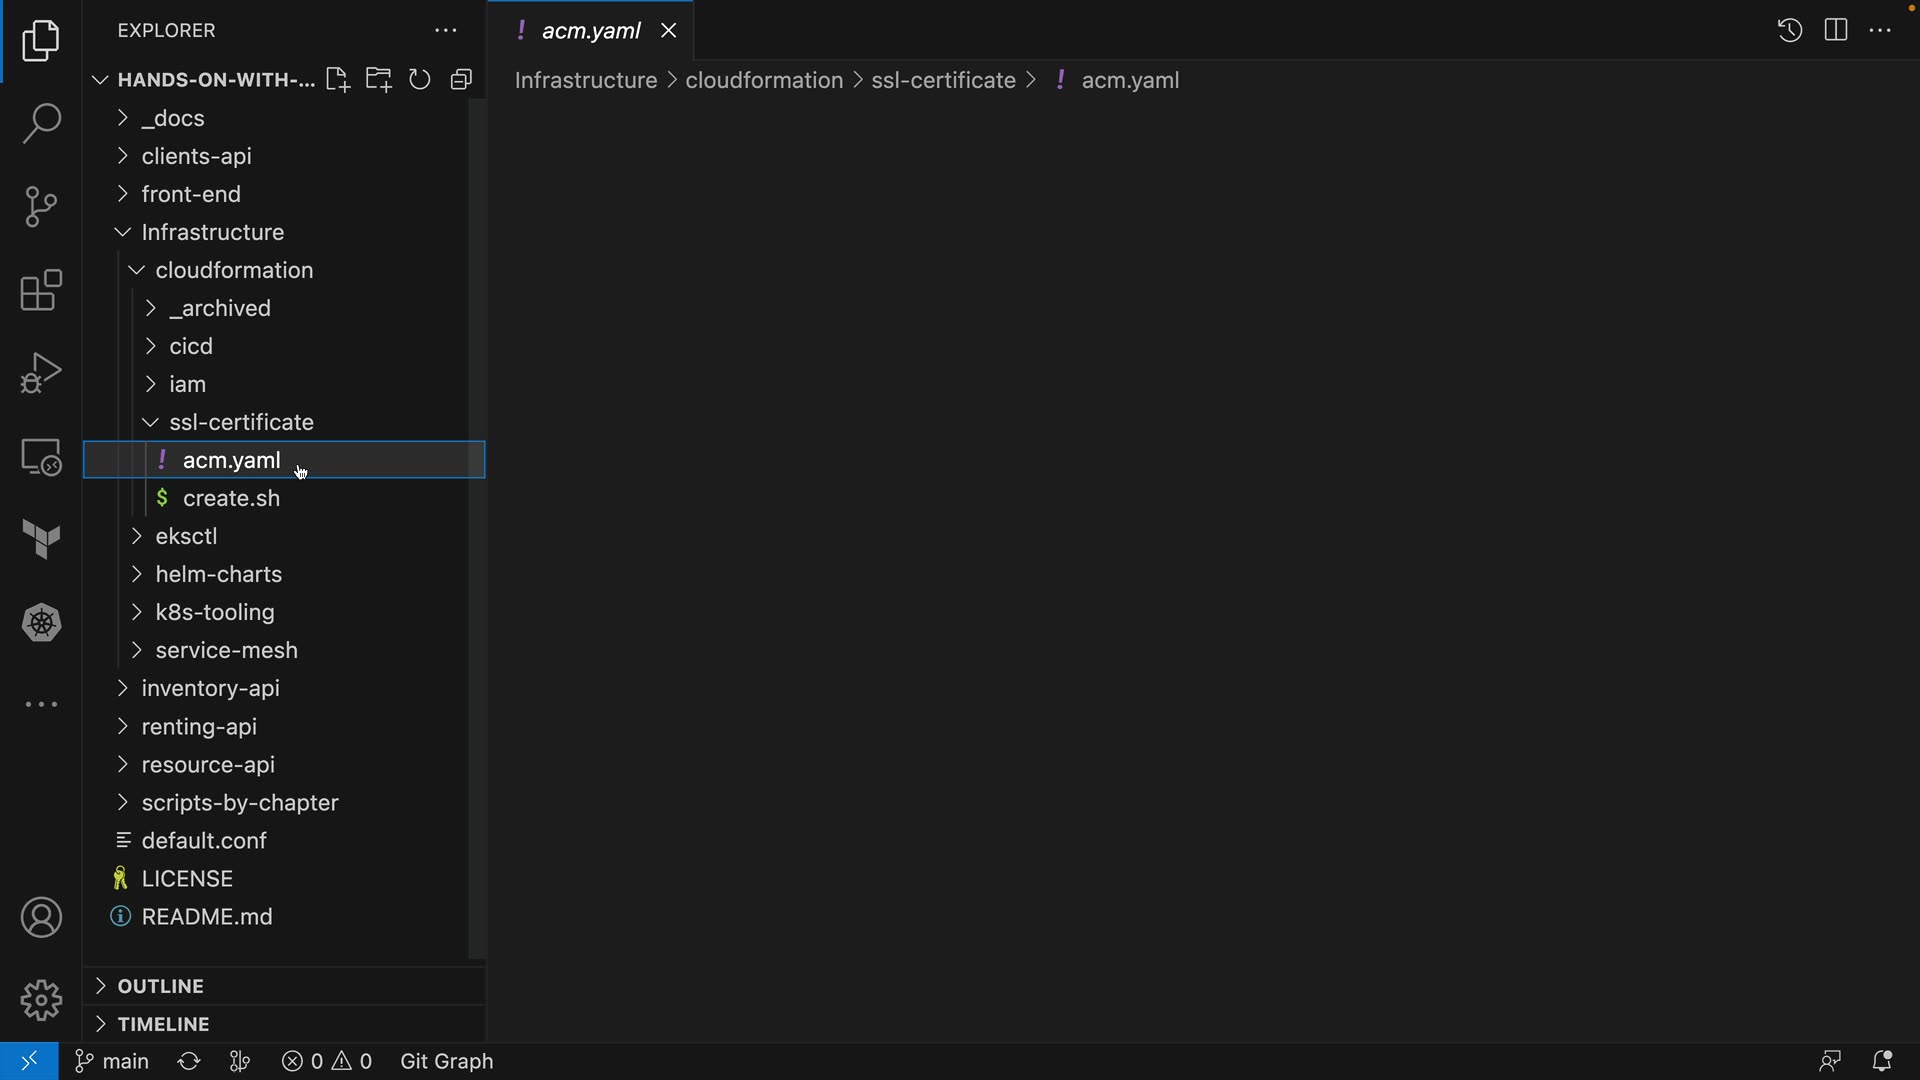The image size is (1920, 1080).
Task: Expand the helm-charts folder
Action: pos(218,574)
